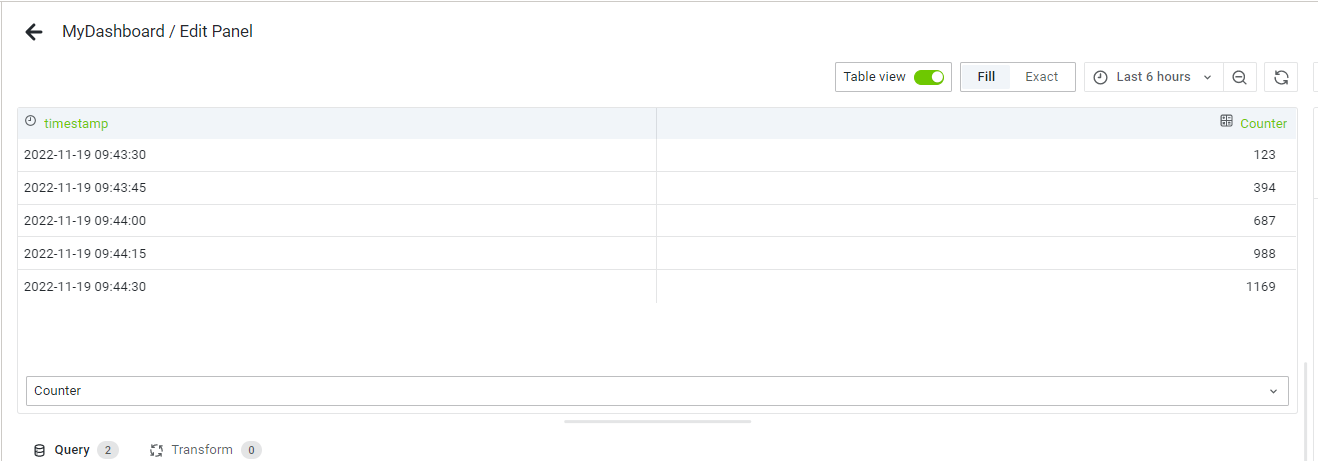This screenshot has height=461, width=1318.
Task: Click the chevron in the Counter select box
Action: pyautogui.click(x=1273, y=391)
